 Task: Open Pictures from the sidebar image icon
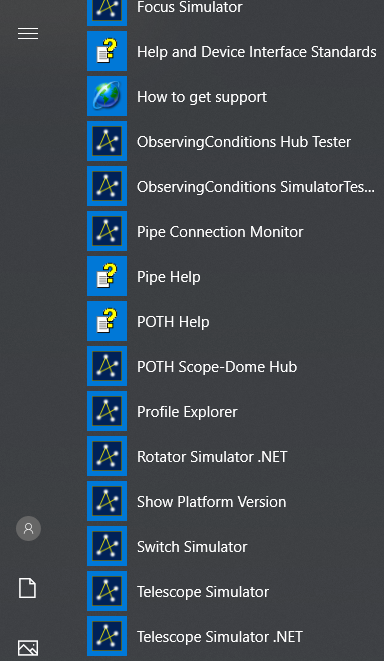click(28, 648)
